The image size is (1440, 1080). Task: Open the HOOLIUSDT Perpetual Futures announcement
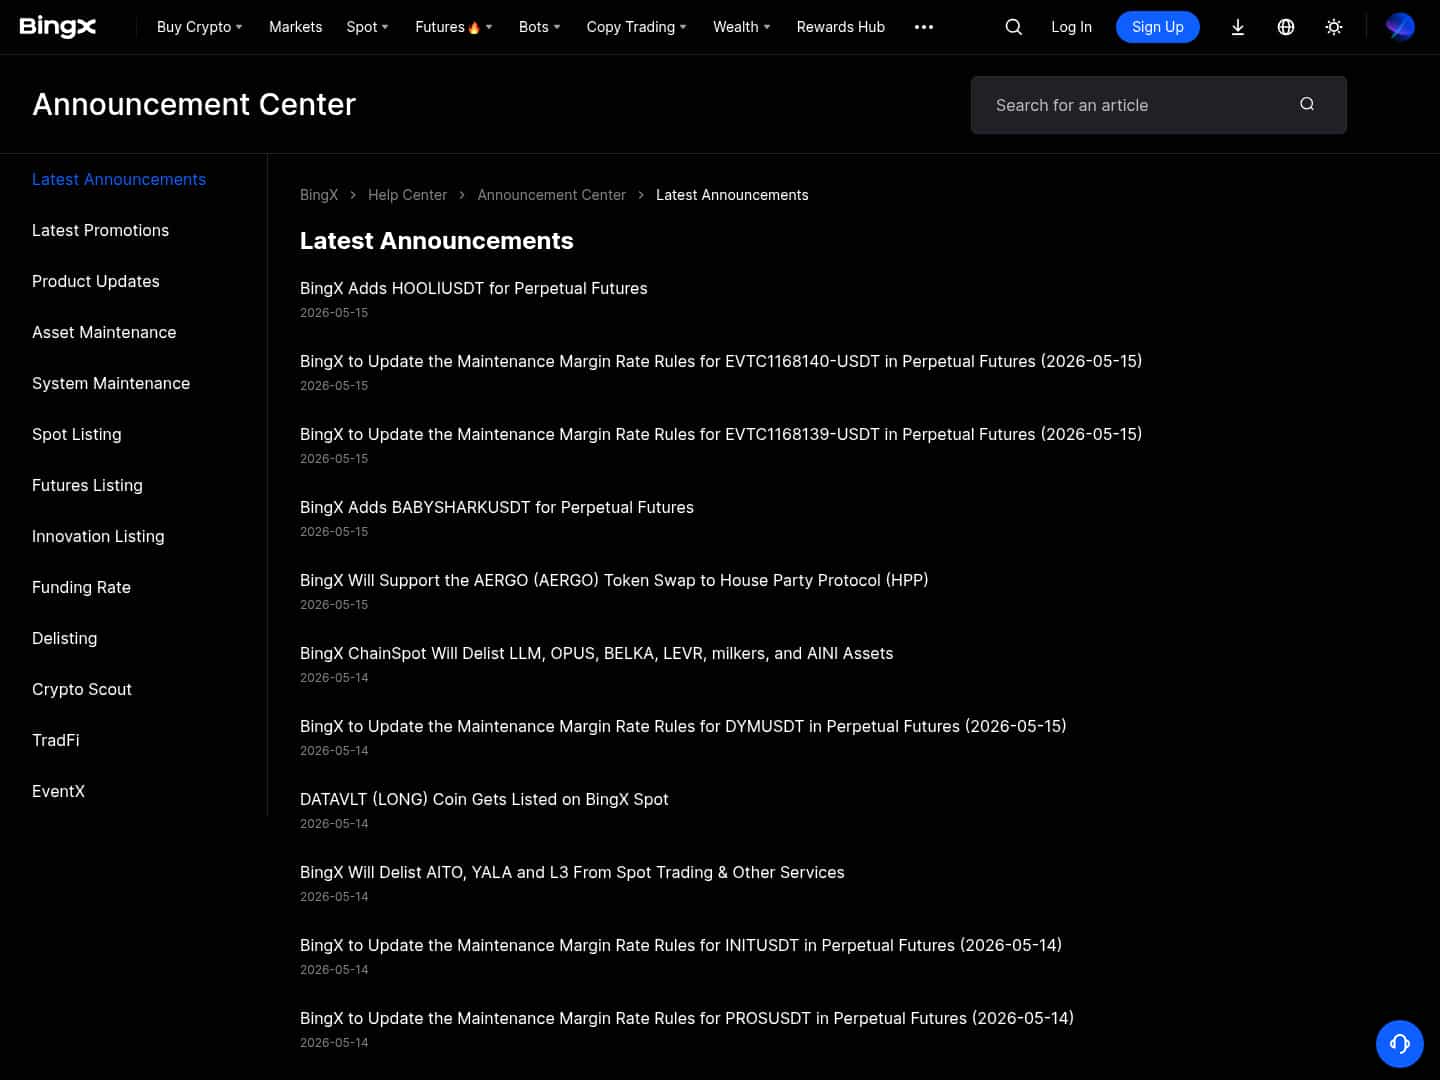click(x=474, y=288)
